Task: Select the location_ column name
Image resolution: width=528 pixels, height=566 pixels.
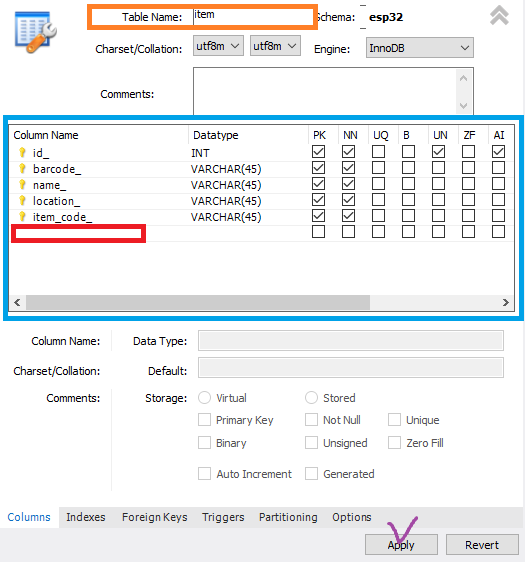Action: (x=56, y=201)
